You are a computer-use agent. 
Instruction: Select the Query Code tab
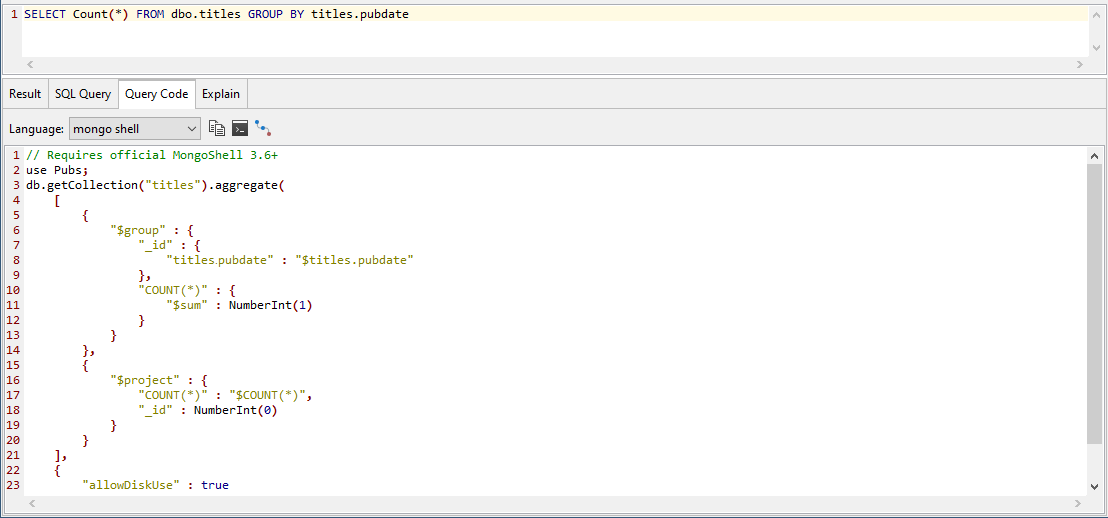click(156, 94)
